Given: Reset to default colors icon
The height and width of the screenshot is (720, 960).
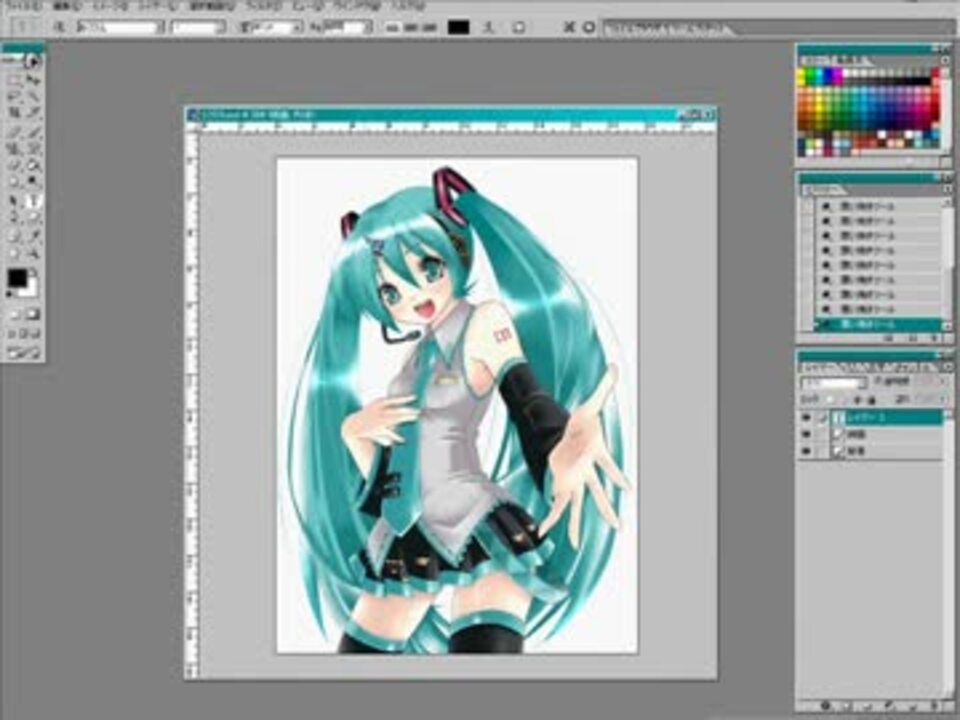Looking at the screenshot, I should [10, 296].
